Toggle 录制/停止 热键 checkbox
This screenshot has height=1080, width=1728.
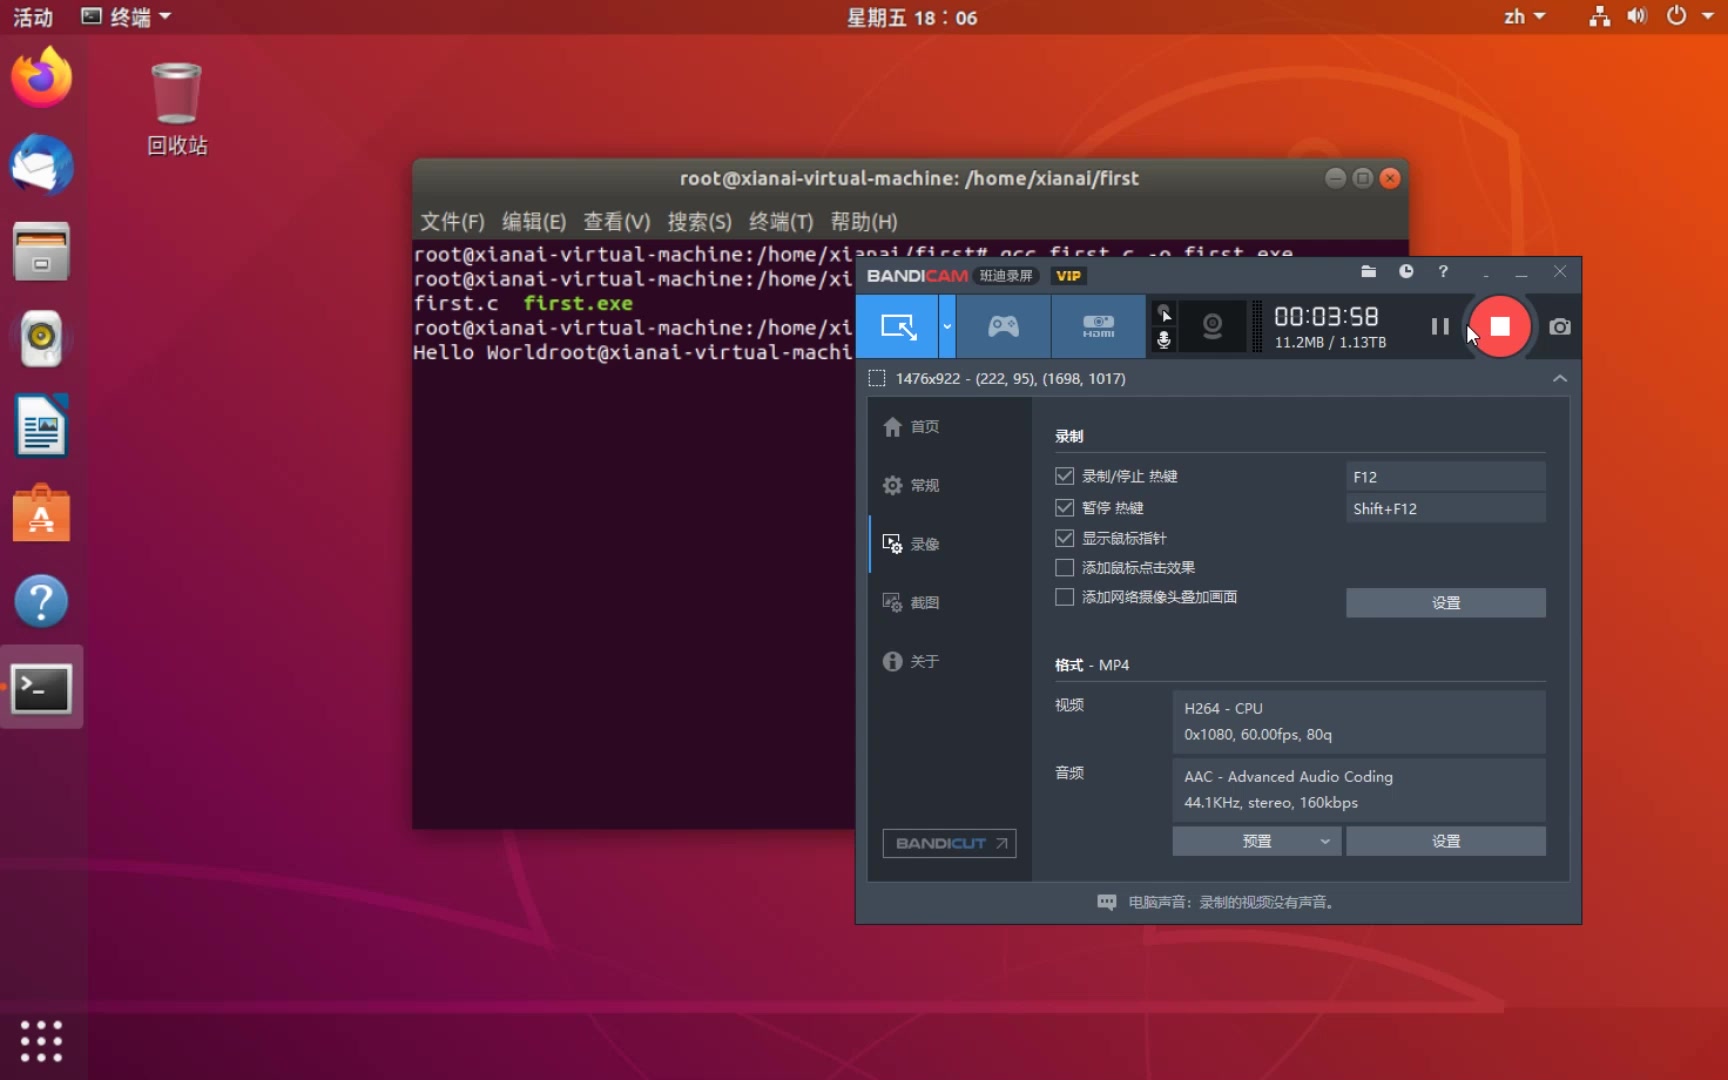1064,476
